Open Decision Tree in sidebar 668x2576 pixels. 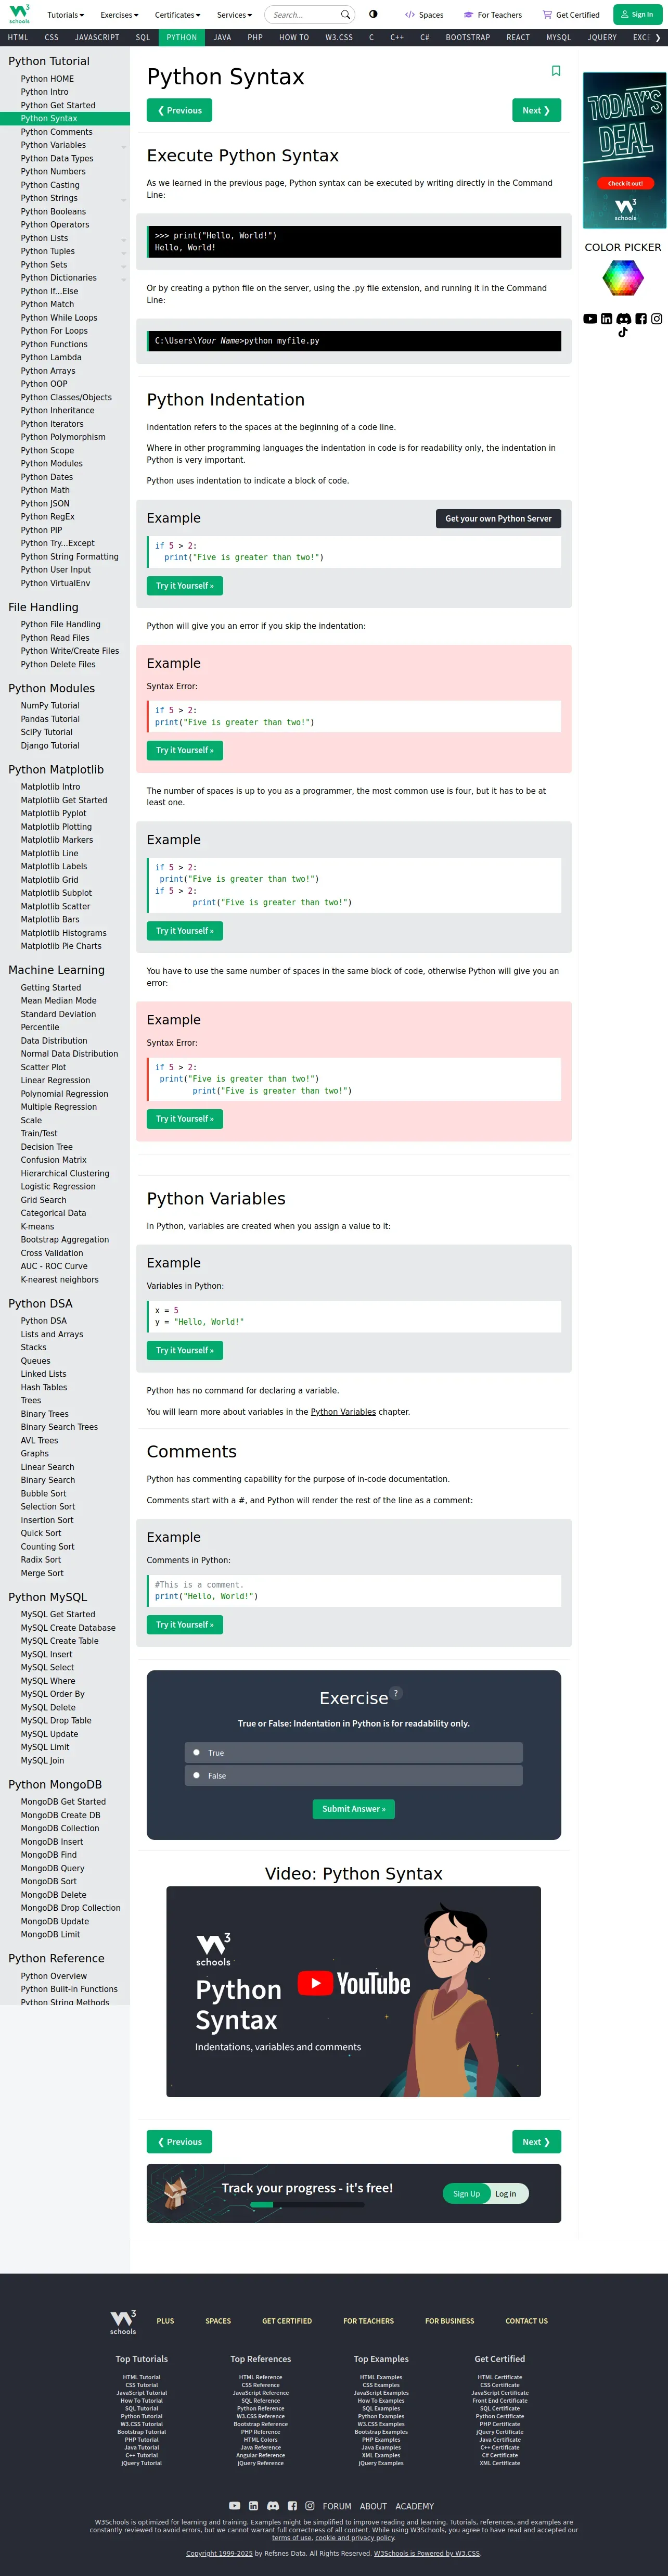tap(47, 1147)
